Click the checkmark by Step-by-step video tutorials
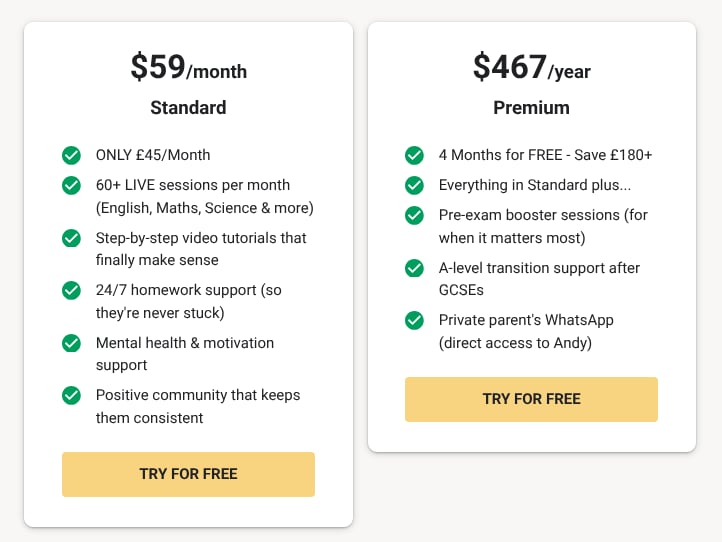This screenshot has width=722, height=542. click(x=71, y=238)
